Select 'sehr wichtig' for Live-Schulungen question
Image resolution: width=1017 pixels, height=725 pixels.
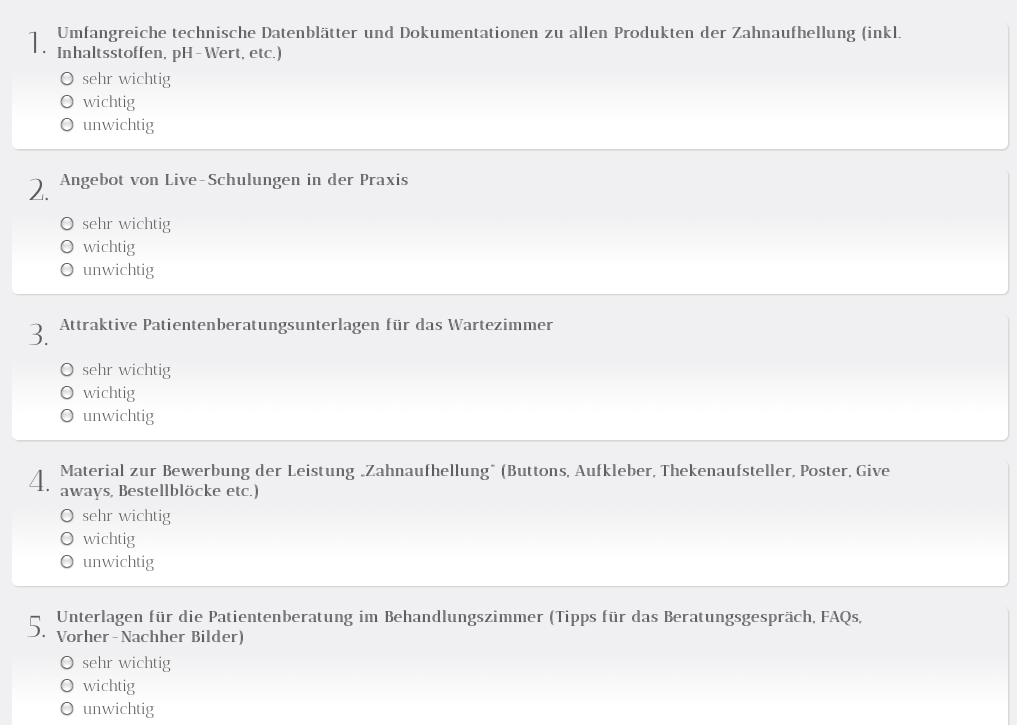67,224
